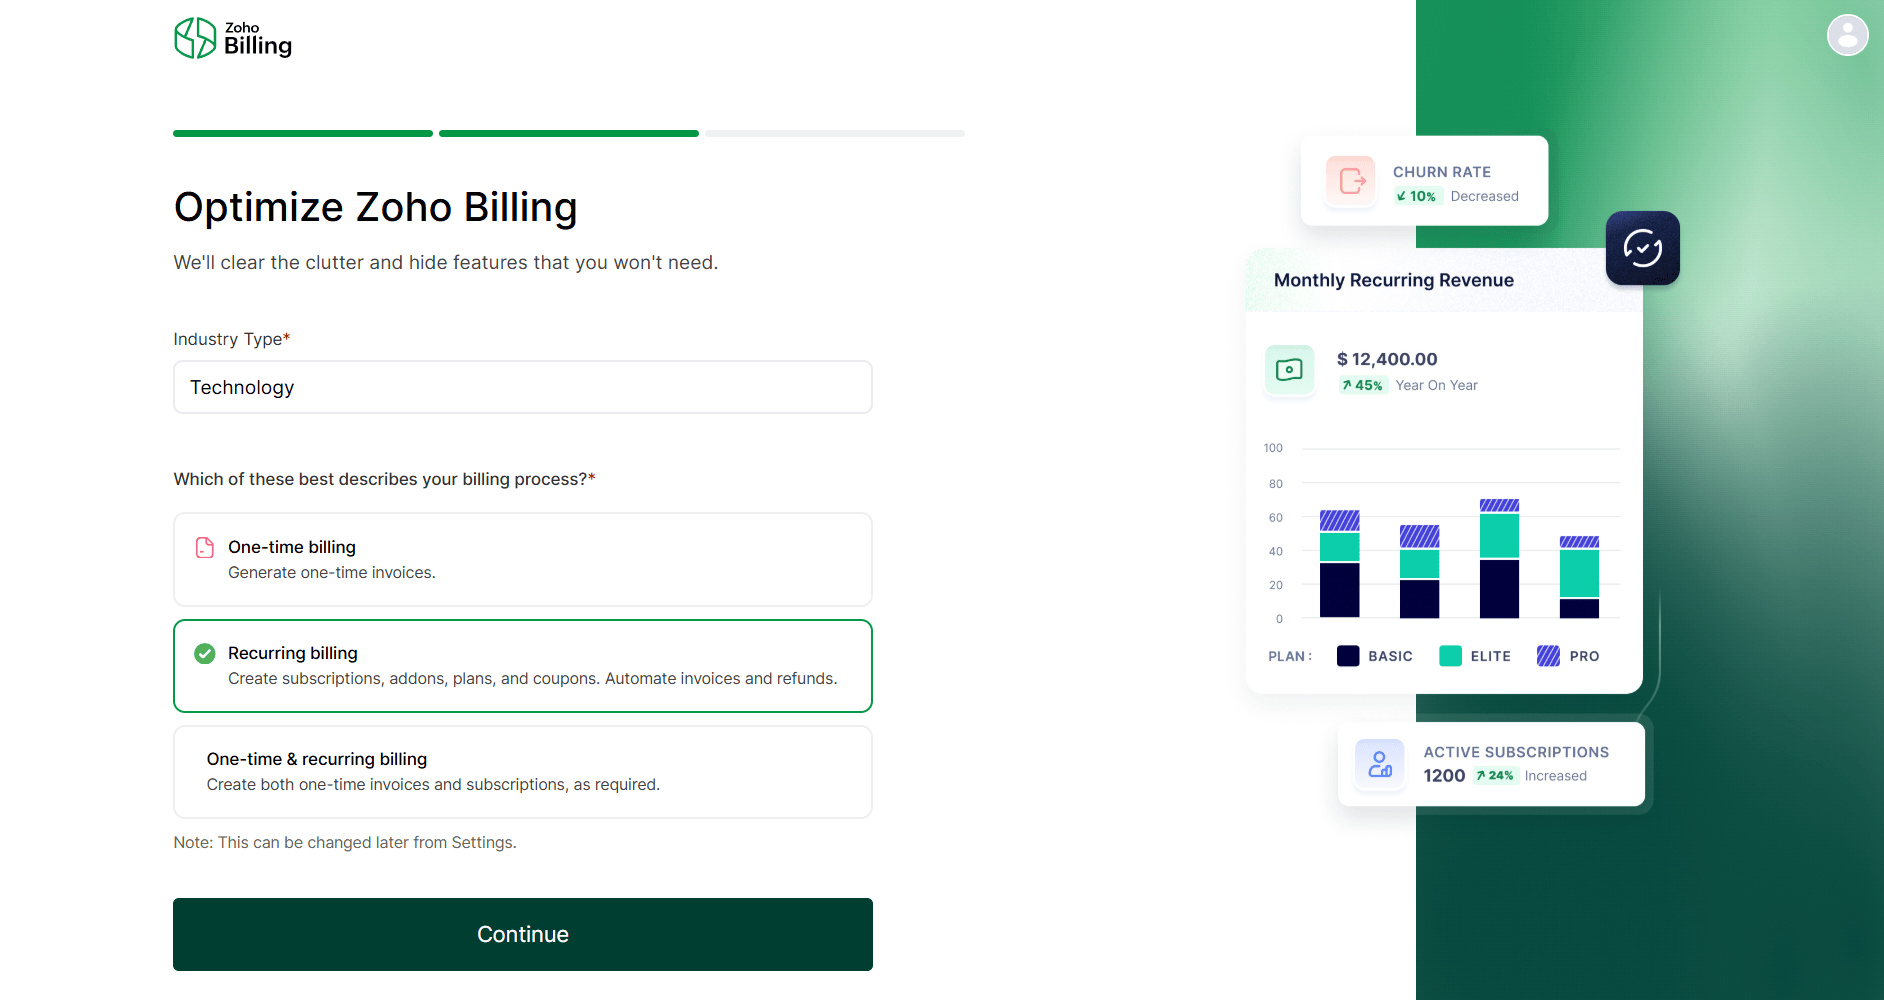Image resolution: width=1884 pixels, height=1000 pixels.
Task: Click the green checkmark on Recurring billing
Action: point(205,653)
